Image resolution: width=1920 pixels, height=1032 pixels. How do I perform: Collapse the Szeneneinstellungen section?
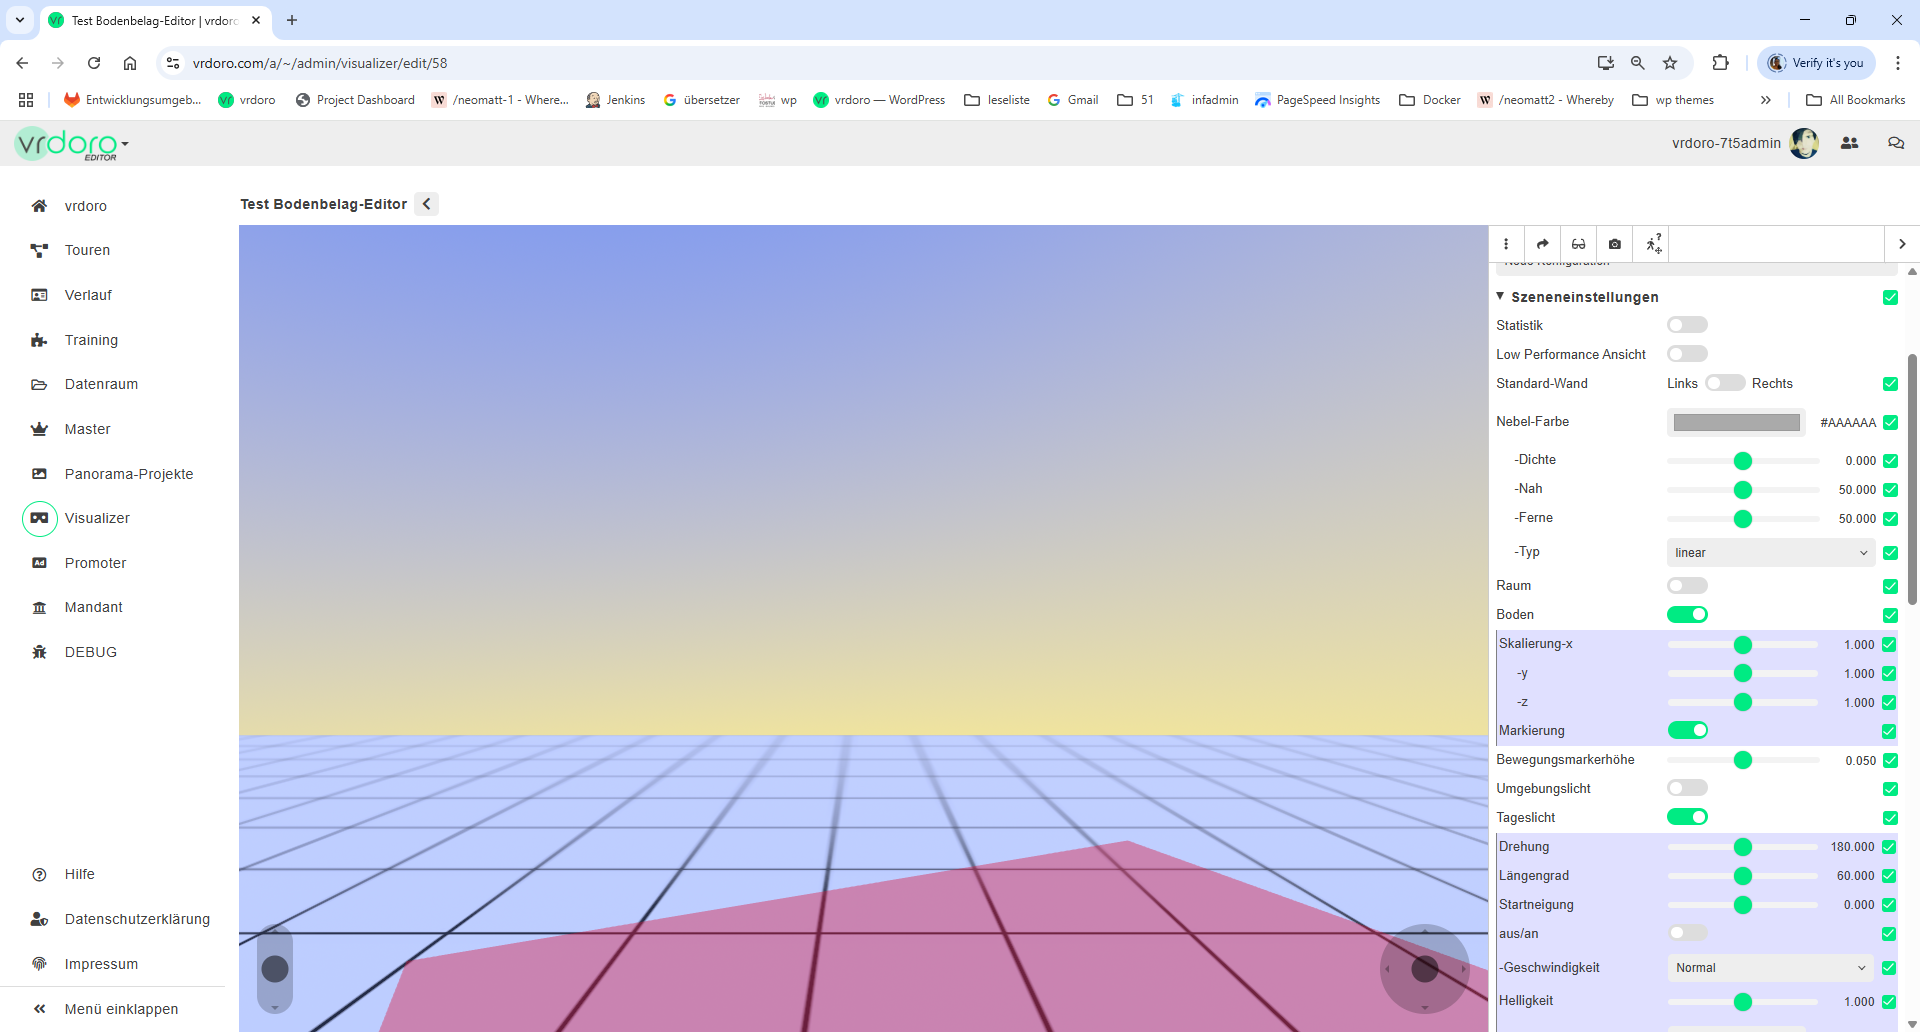(x=1500, y=297)
